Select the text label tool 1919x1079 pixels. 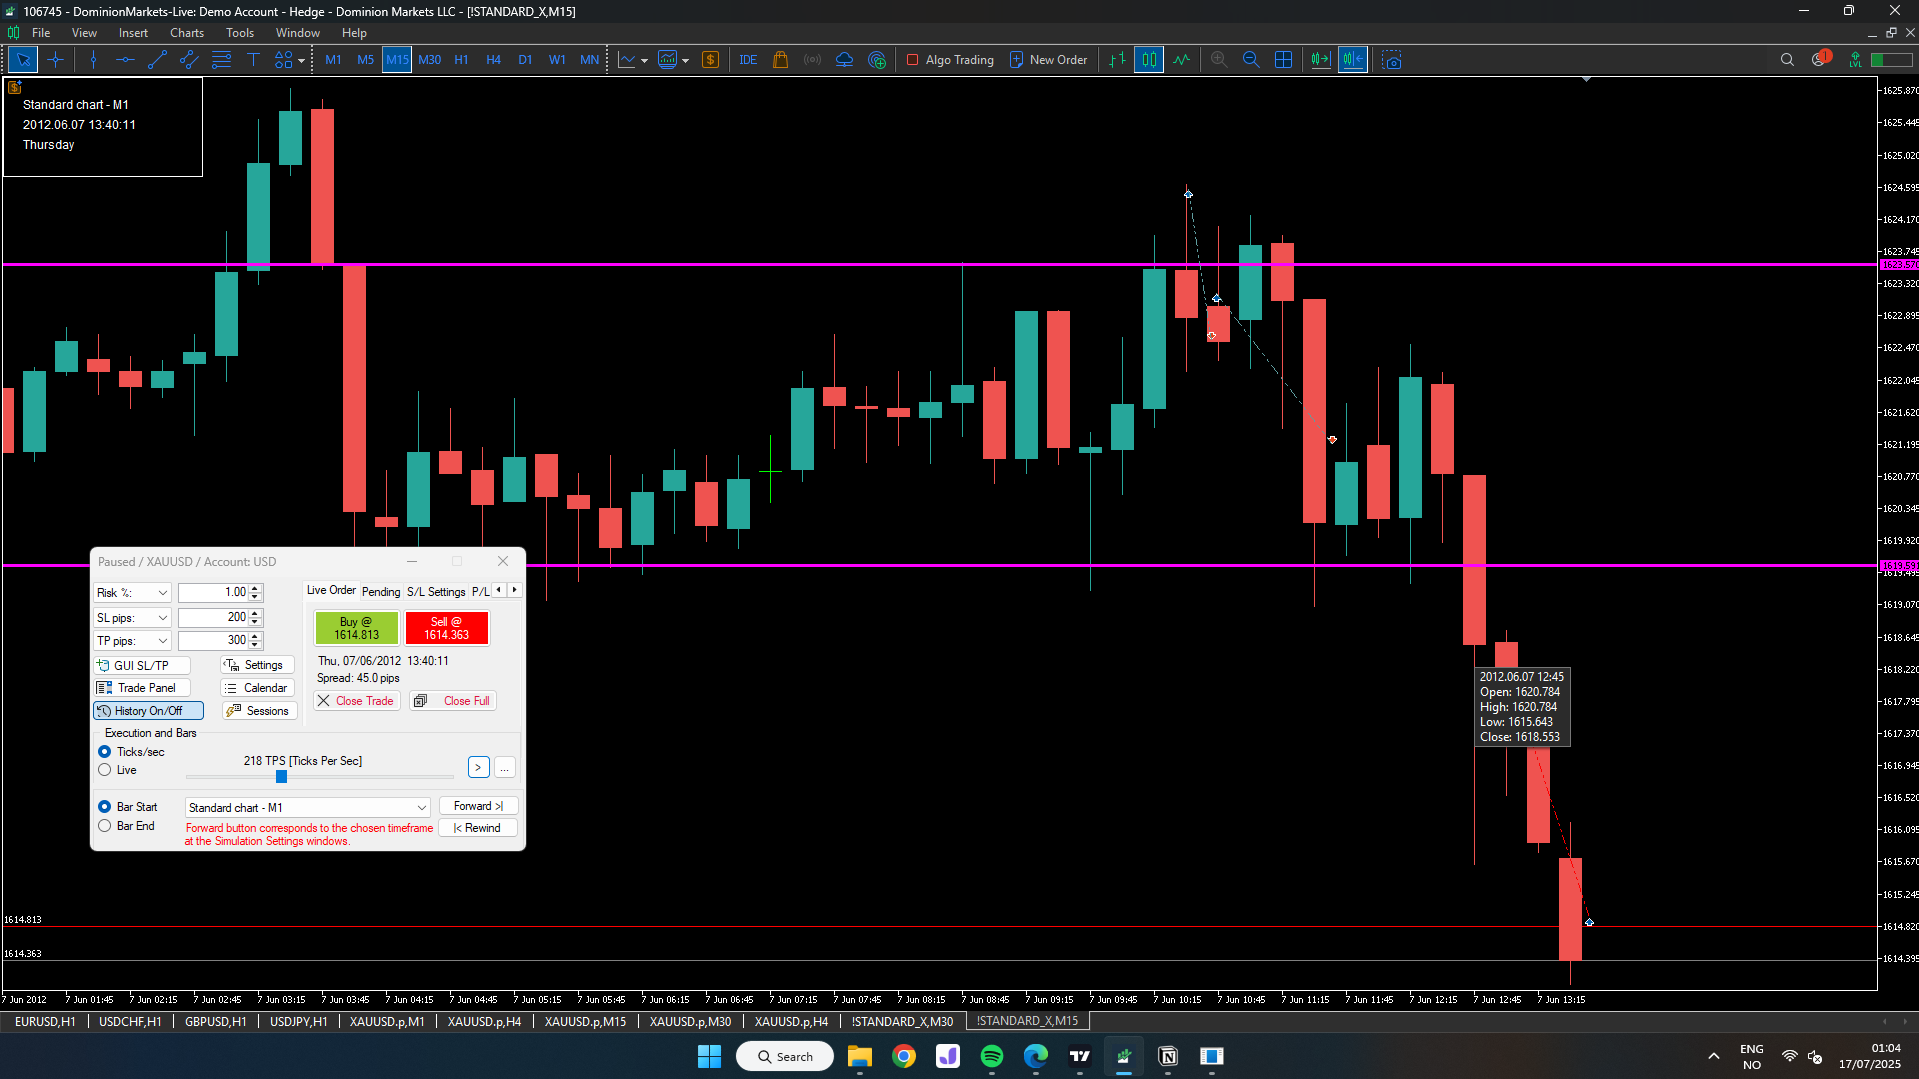(253, 60)
